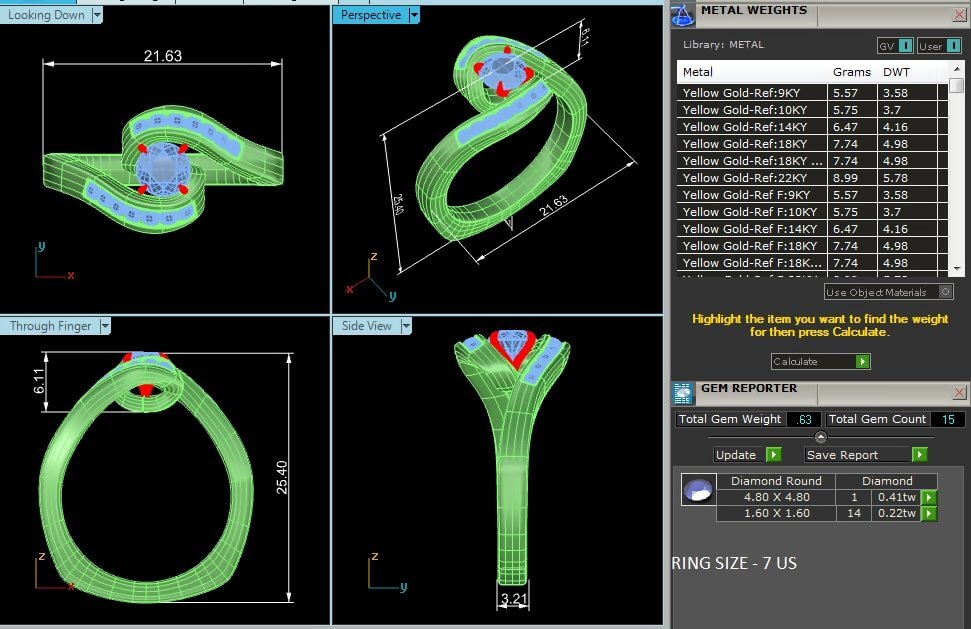Viewport: 971px width, 629px height.
Task: Open the Through Finger viewport dropdown
Action: (x=104, y=326)
